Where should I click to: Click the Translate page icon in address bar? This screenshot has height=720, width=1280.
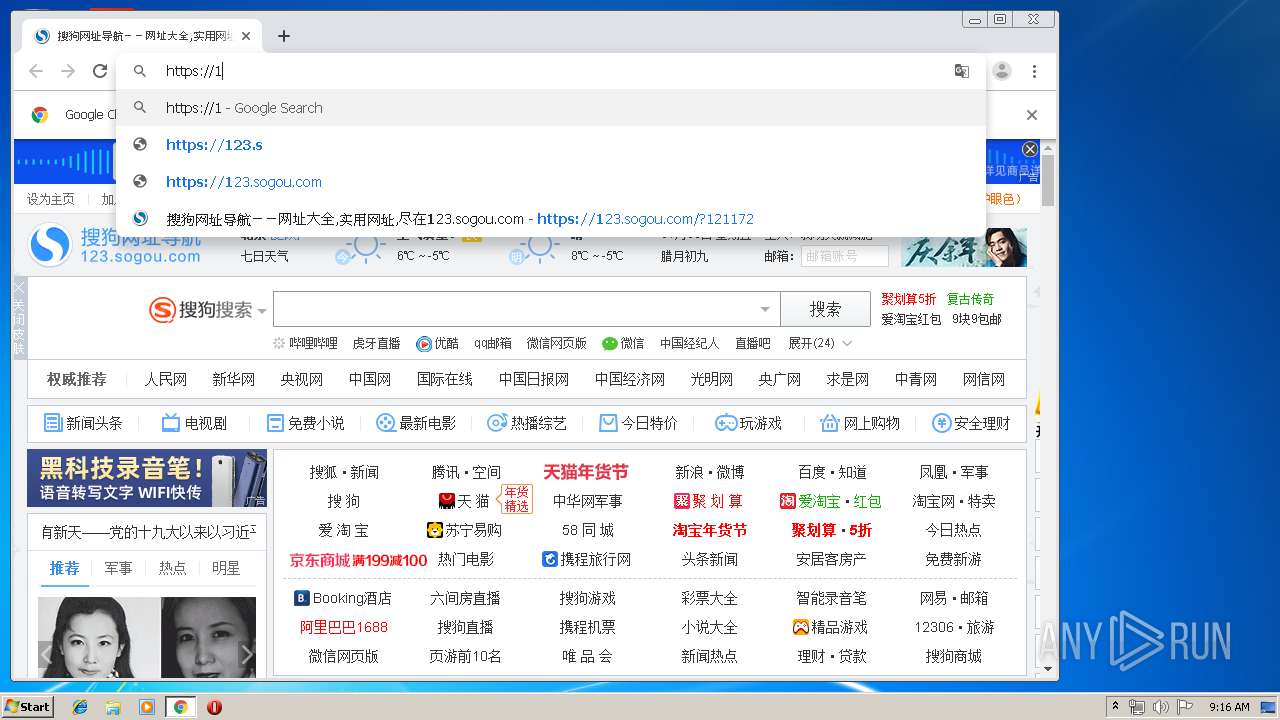click(962, 71)
